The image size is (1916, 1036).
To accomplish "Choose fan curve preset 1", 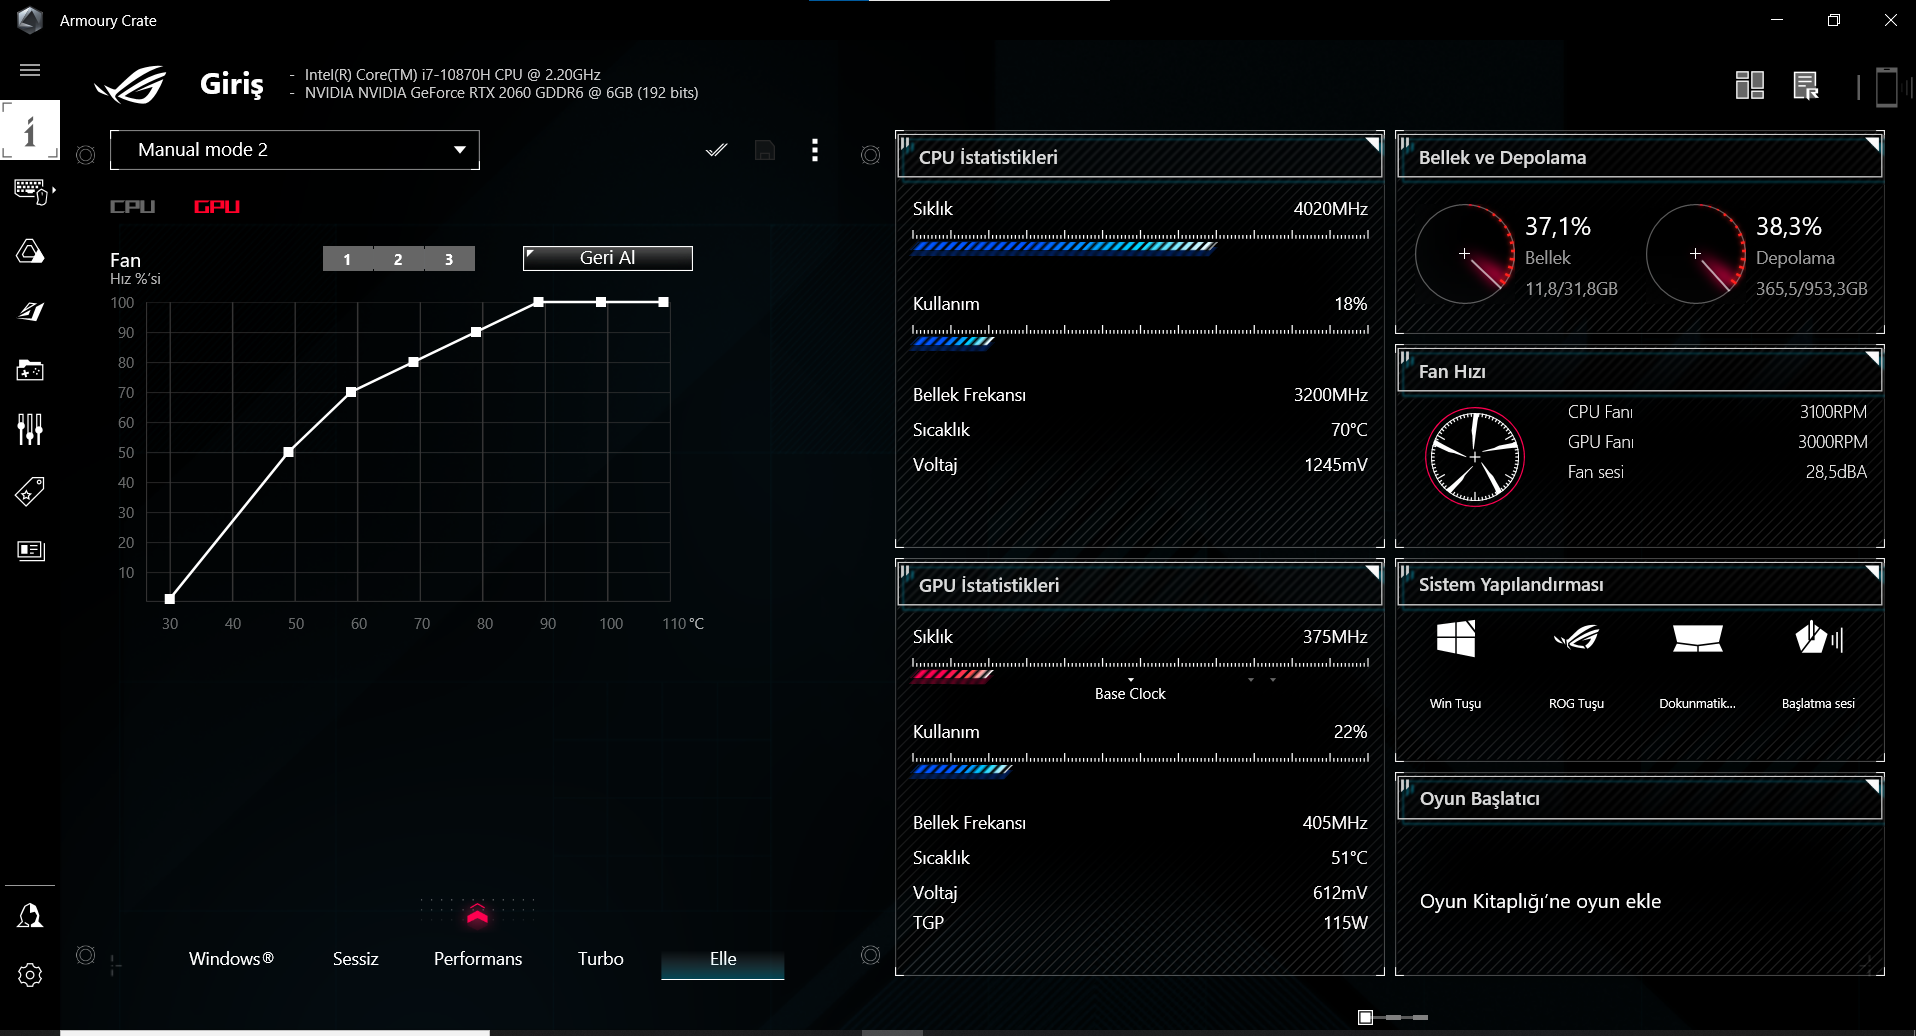I will click(x=347, y=259).
